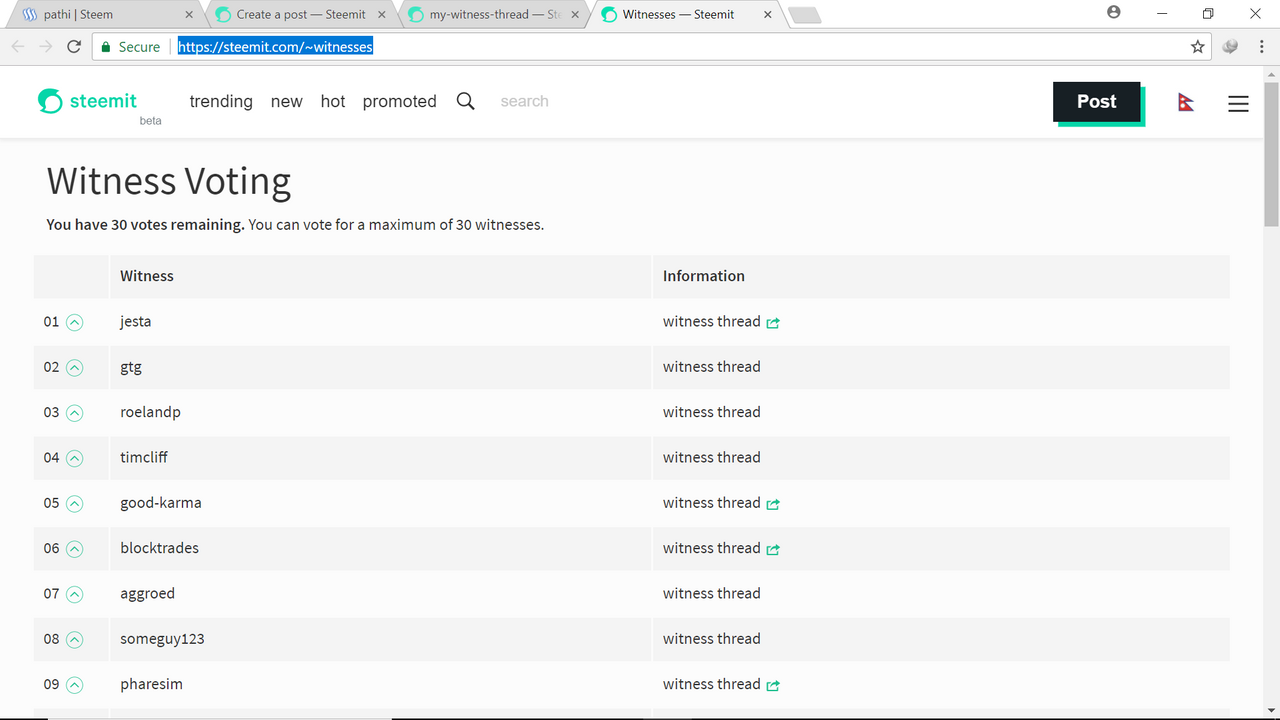The image size is (1280, 720).
Task: Upvote witness jesta
Action: (x=74, y=322)
